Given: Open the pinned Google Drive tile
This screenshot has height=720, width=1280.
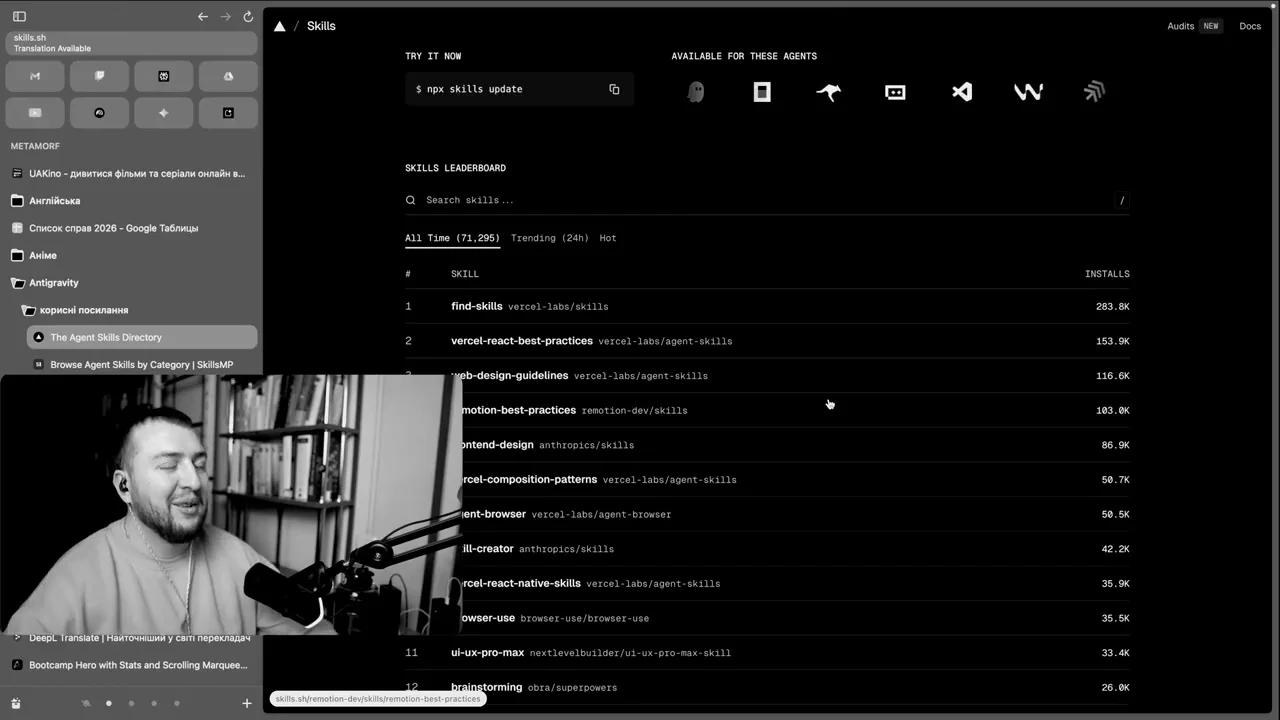Looking at the screenshot, I should pos(228,76).
